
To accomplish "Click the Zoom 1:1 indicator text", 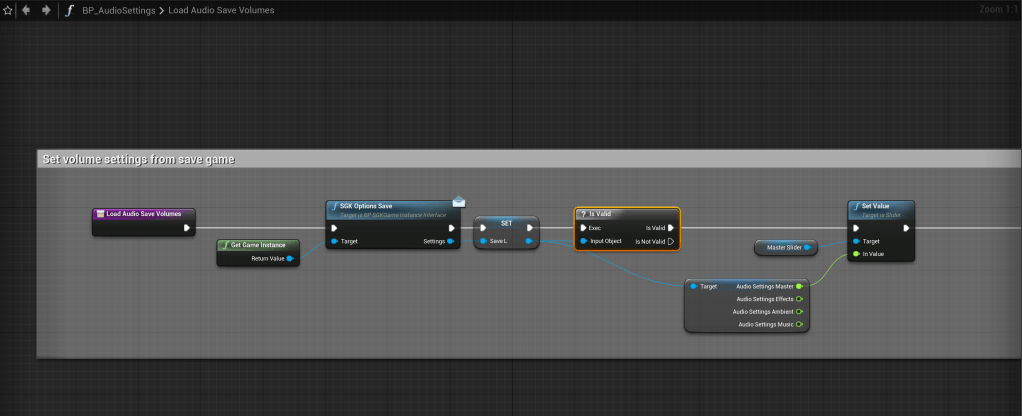I will (999, 10).
